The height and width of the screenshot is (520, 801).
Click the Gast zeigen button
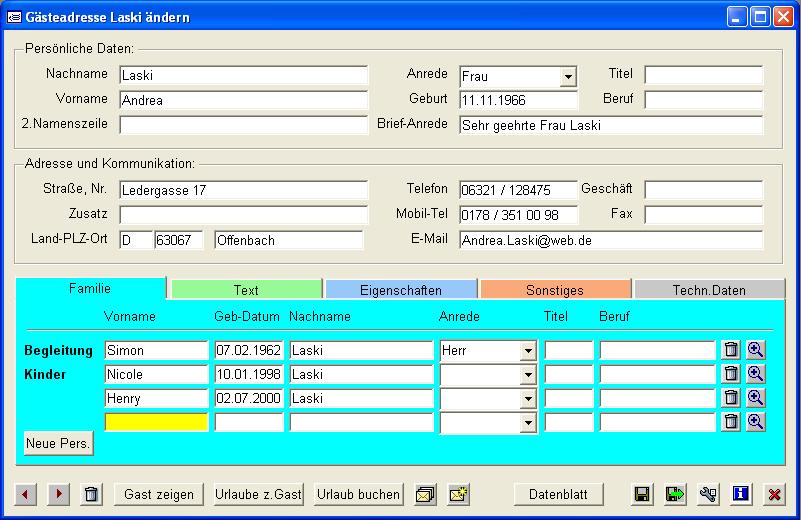point(159,494)
